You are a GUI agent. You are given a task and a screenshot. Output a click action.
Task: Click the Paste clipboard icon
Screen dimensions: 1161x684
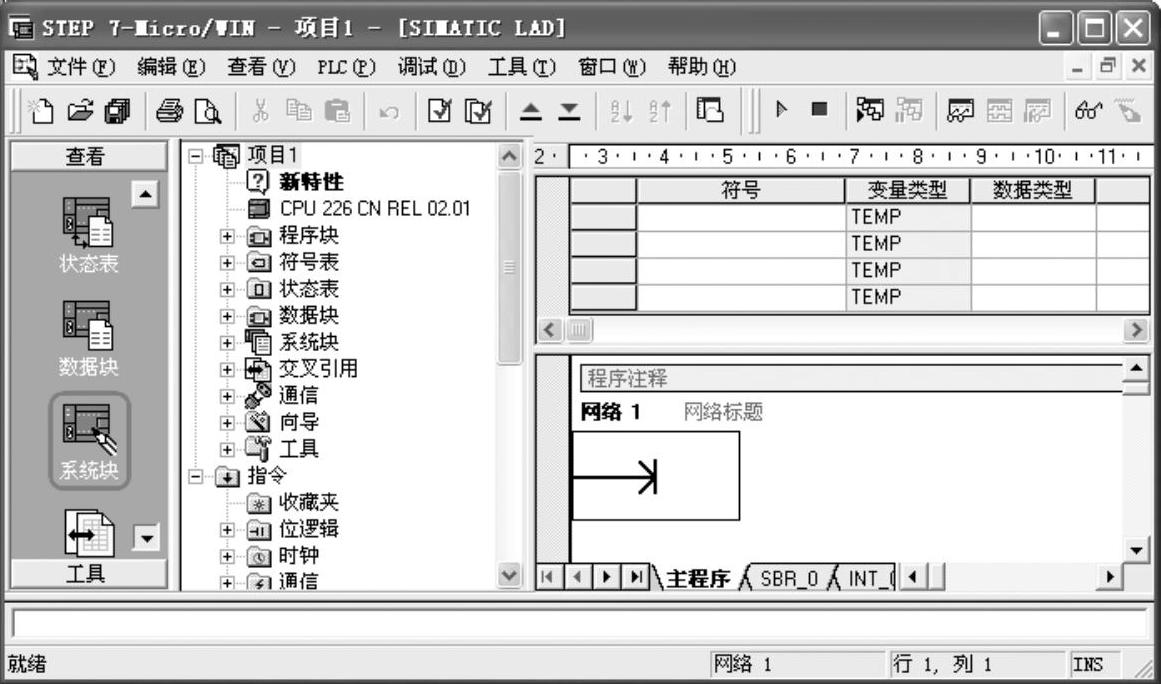pyautogui.click(x=338, y=111)
